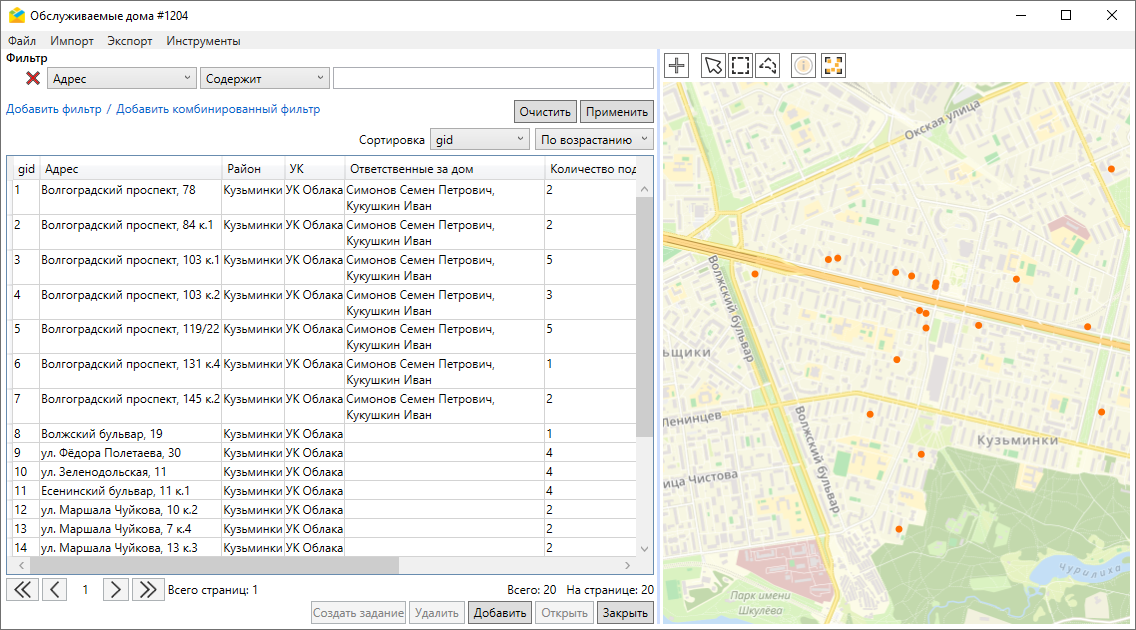This screenshot has width=1136, height=630.
Task: Jump to the first page of results
Action: coord(22,590)
